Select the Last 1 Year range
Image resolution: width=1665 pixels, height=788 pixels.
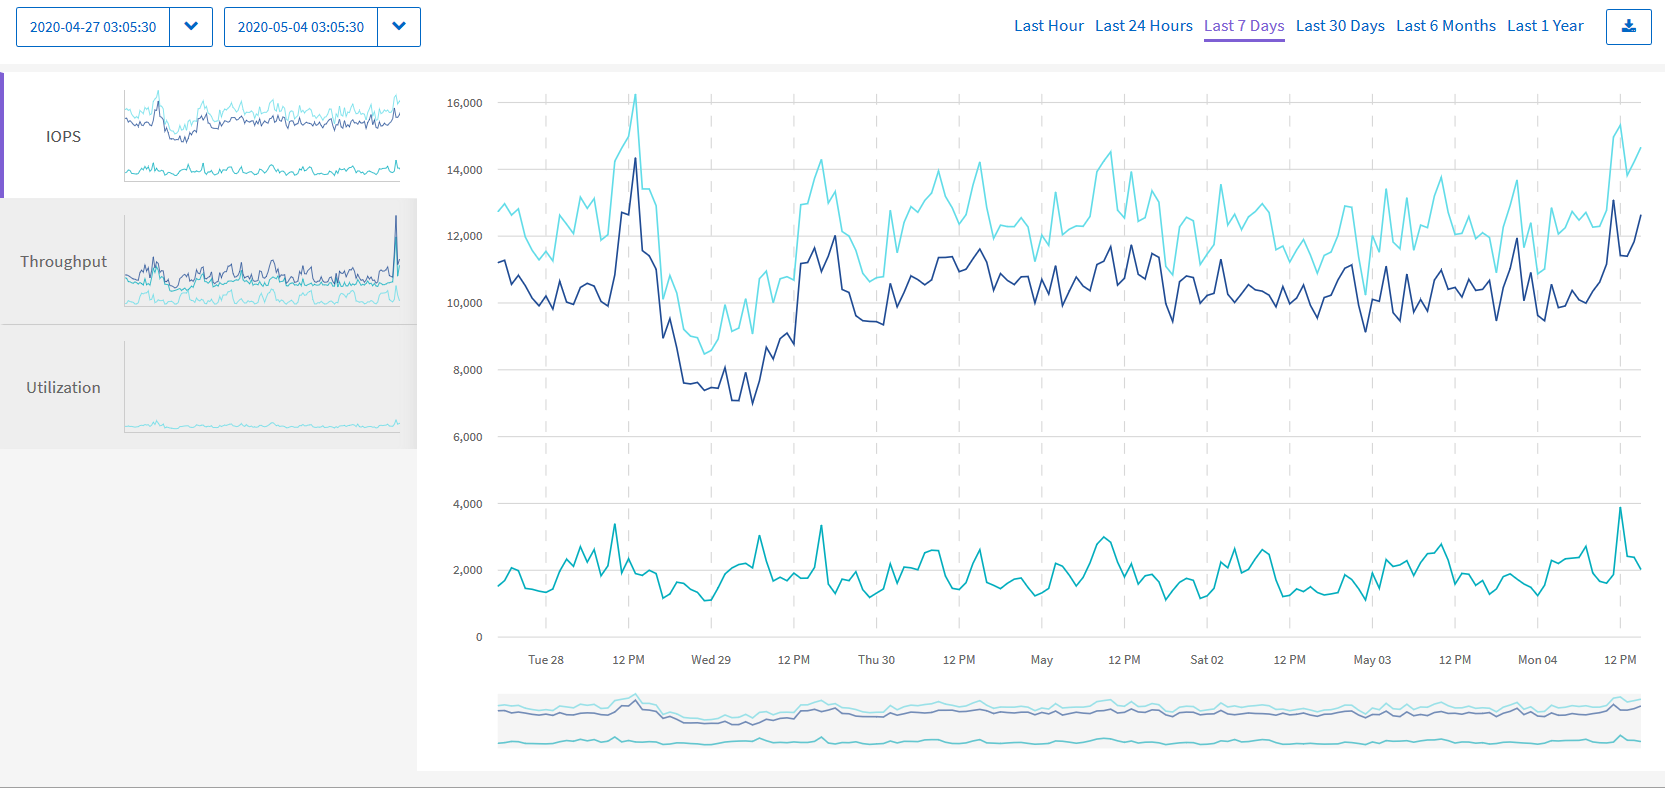(1545, 26)
